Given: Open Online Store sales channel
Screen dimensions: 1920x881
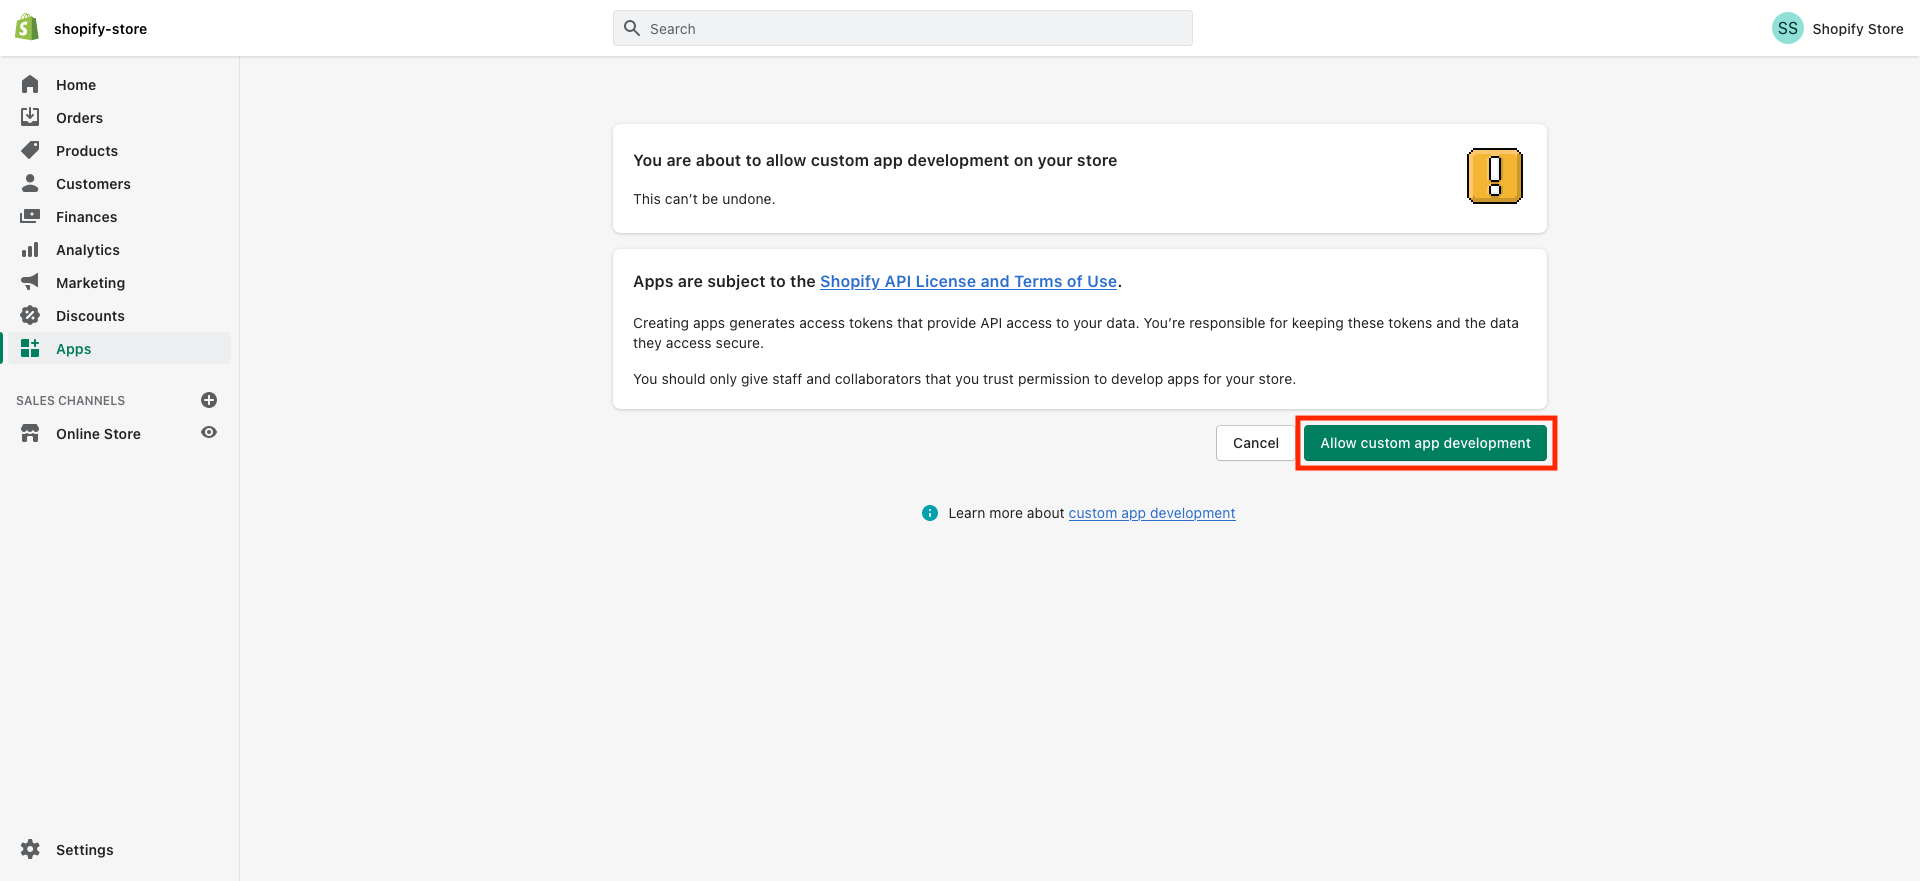Looking at the screenshot, I should [x=98, y=434].
